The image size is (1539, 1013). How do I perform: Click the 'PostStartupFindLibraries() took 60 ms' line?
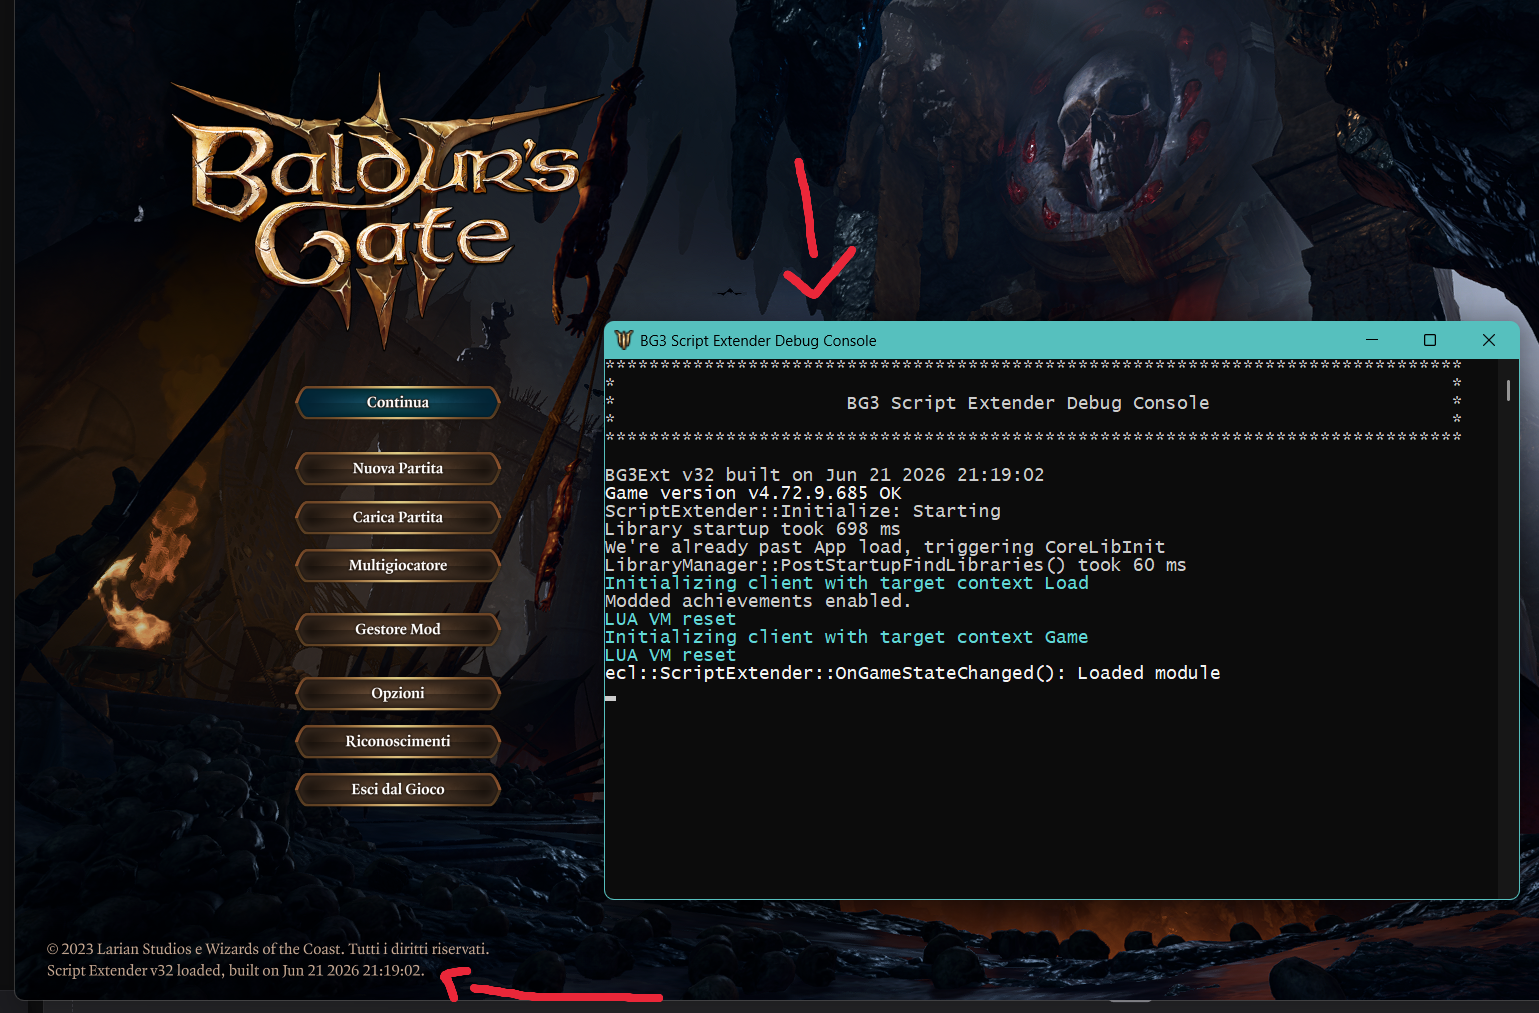coord(895,565)
